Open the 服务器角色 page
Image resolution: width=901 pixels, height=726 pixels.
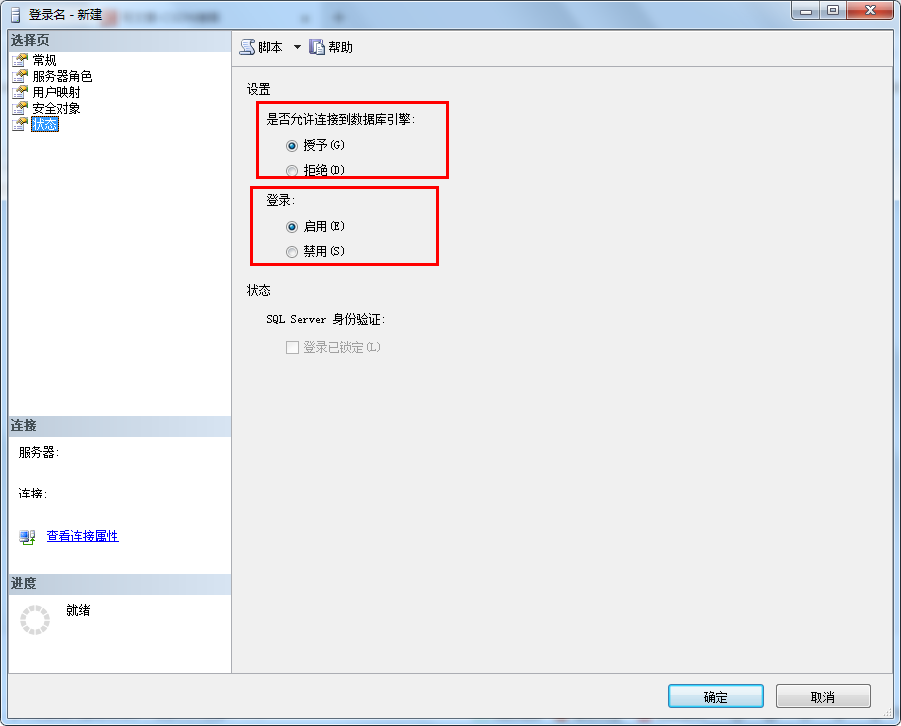click(62, 76)
